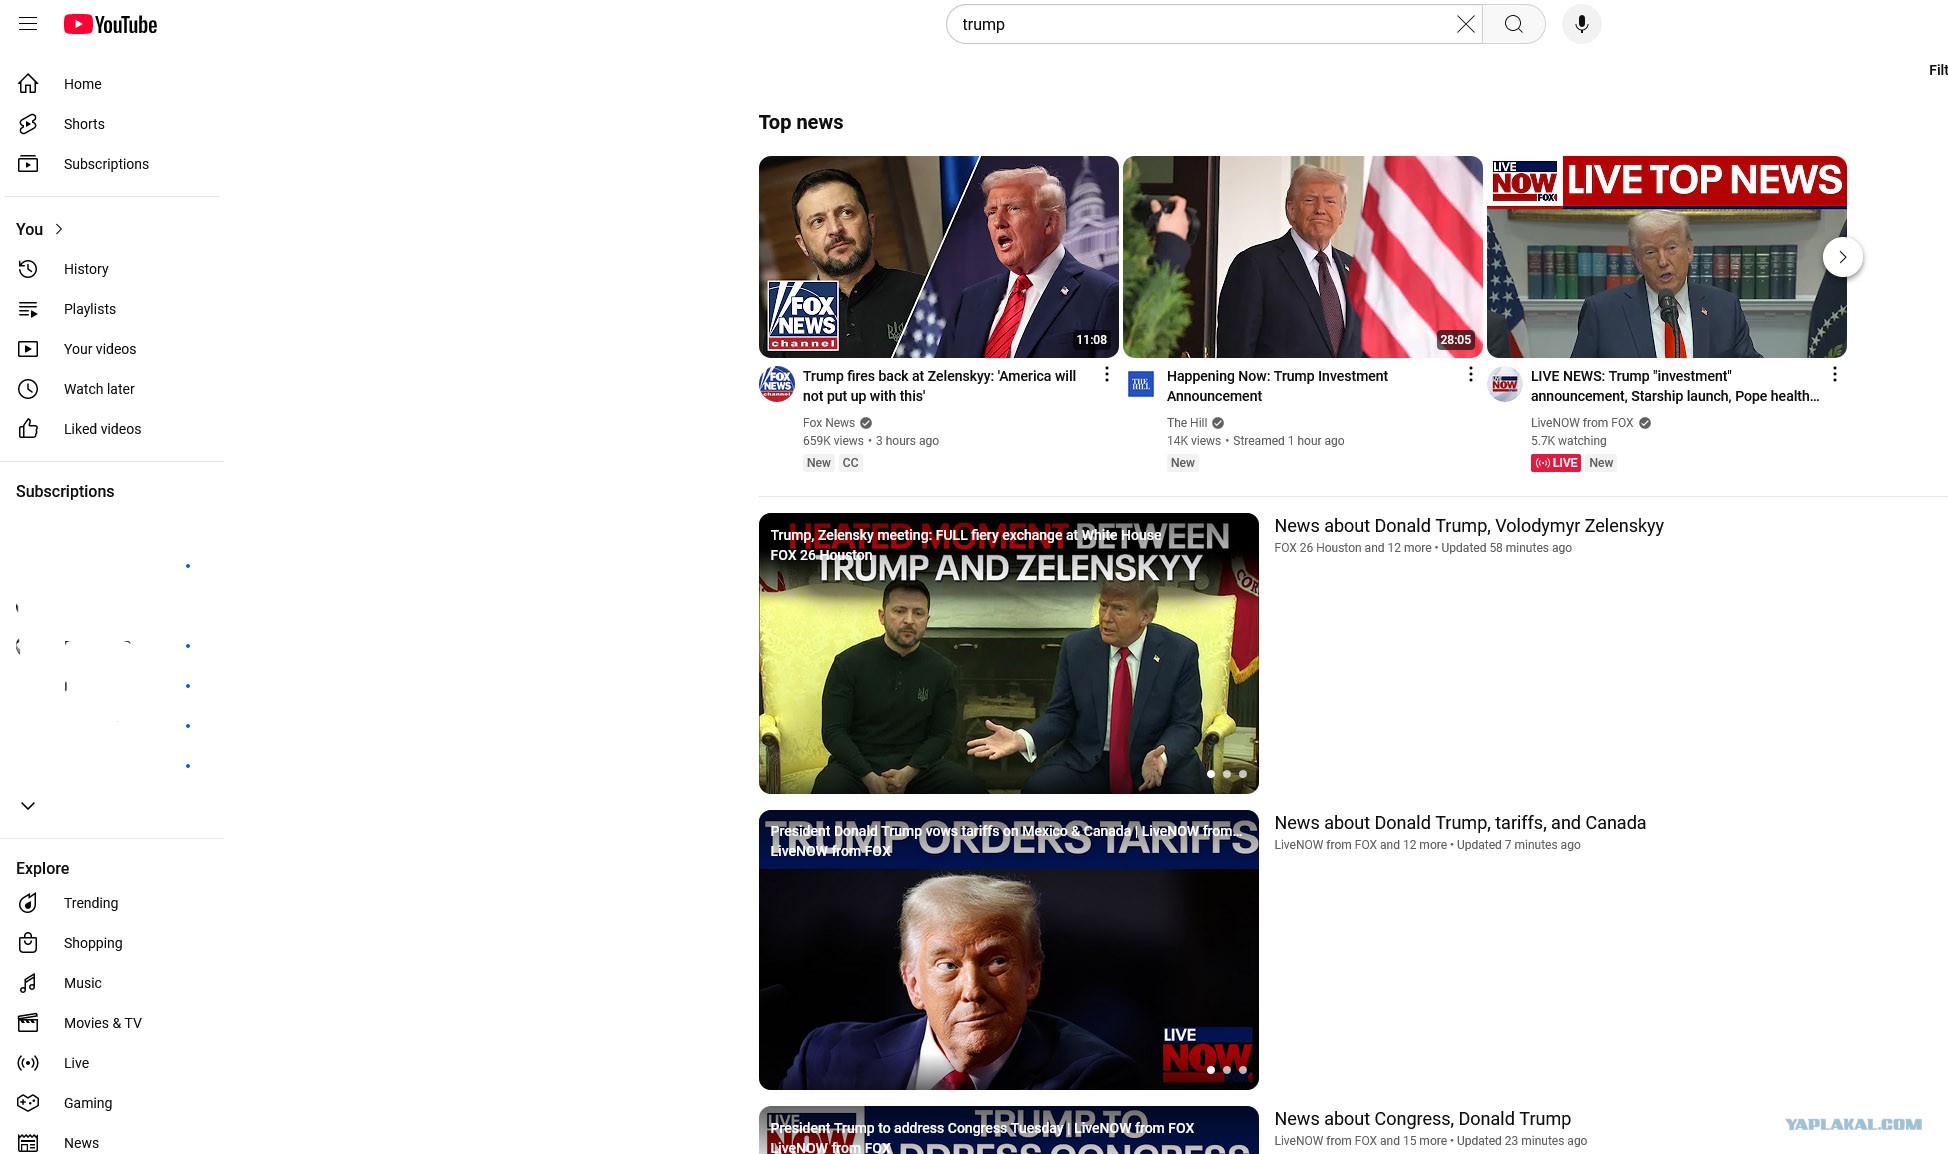Expand the You section
The image size is (1948, 1154).
[x=41, y=229]
